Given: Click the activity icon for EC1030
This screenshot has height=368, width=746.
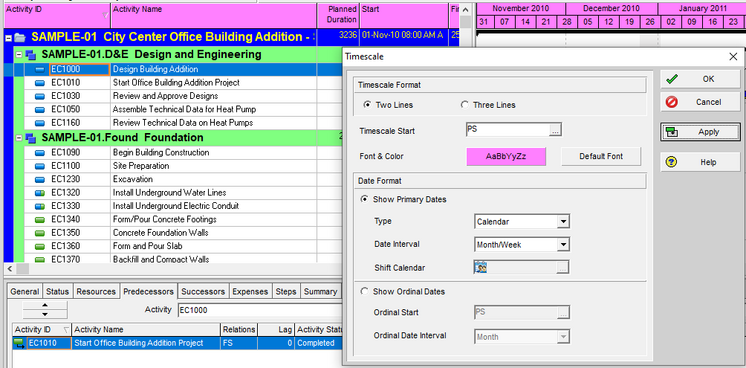Looking at the screenshot, I should [40, 96].
